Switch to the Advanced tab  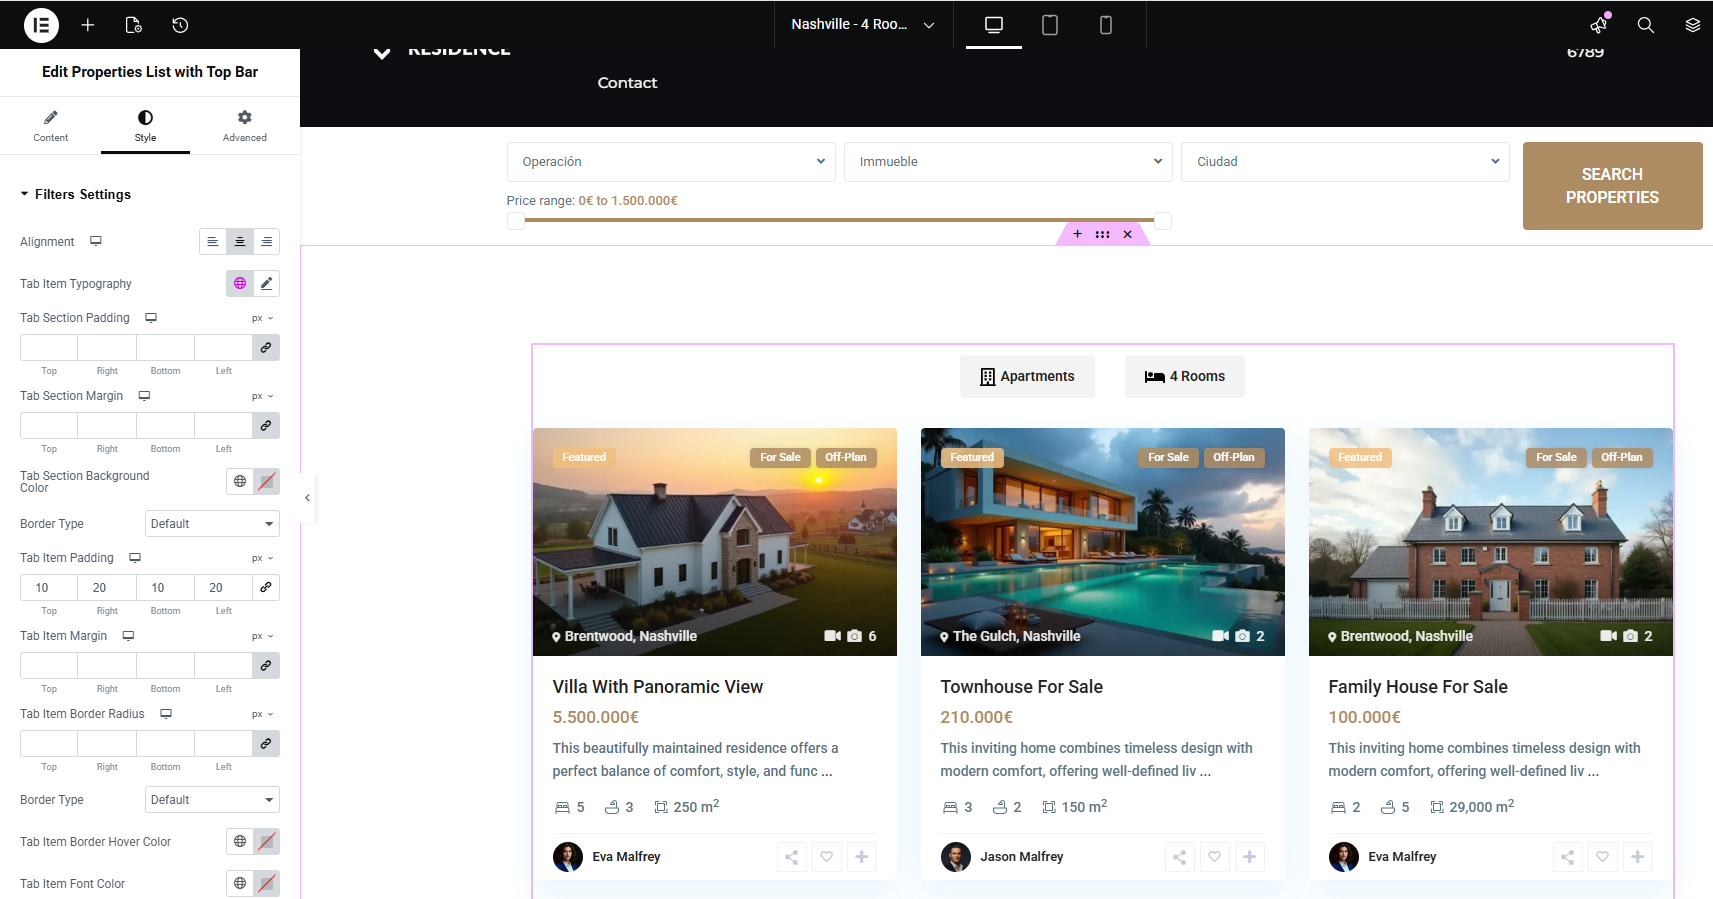[x=244, y=126]
